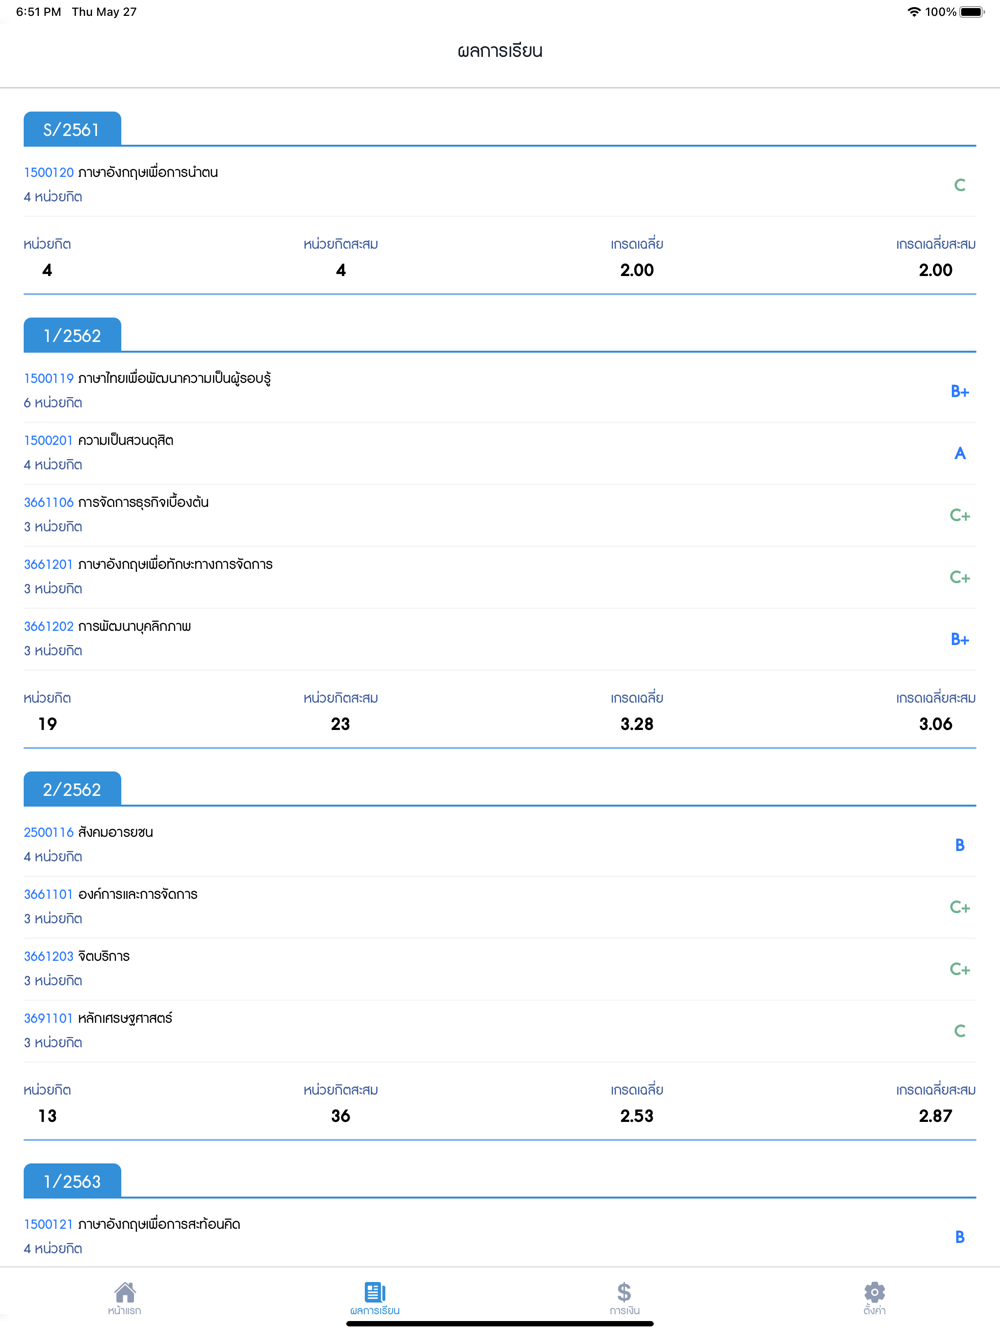
Task: Click grade B for course 2500116
Action: 960,845
